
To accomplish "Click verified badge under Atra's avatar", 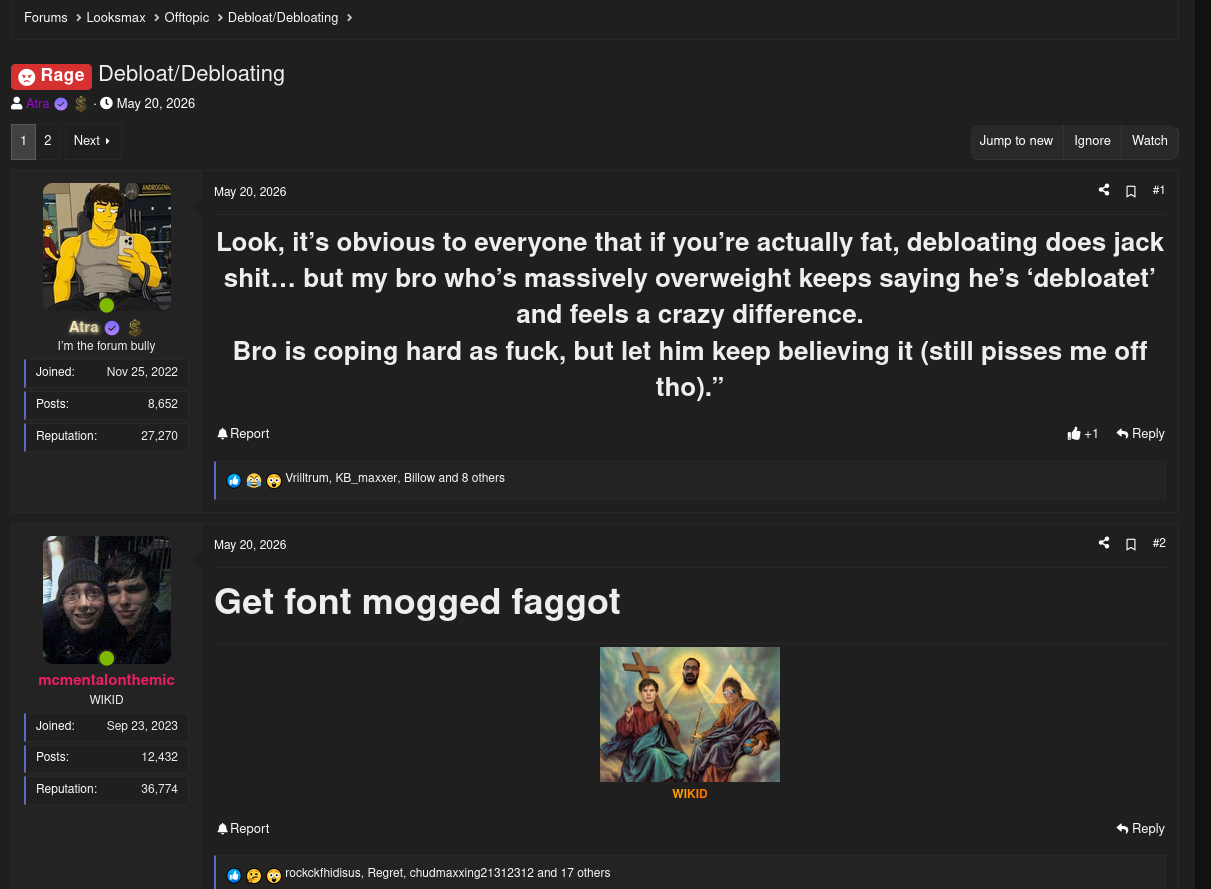I will click(112, 328).
